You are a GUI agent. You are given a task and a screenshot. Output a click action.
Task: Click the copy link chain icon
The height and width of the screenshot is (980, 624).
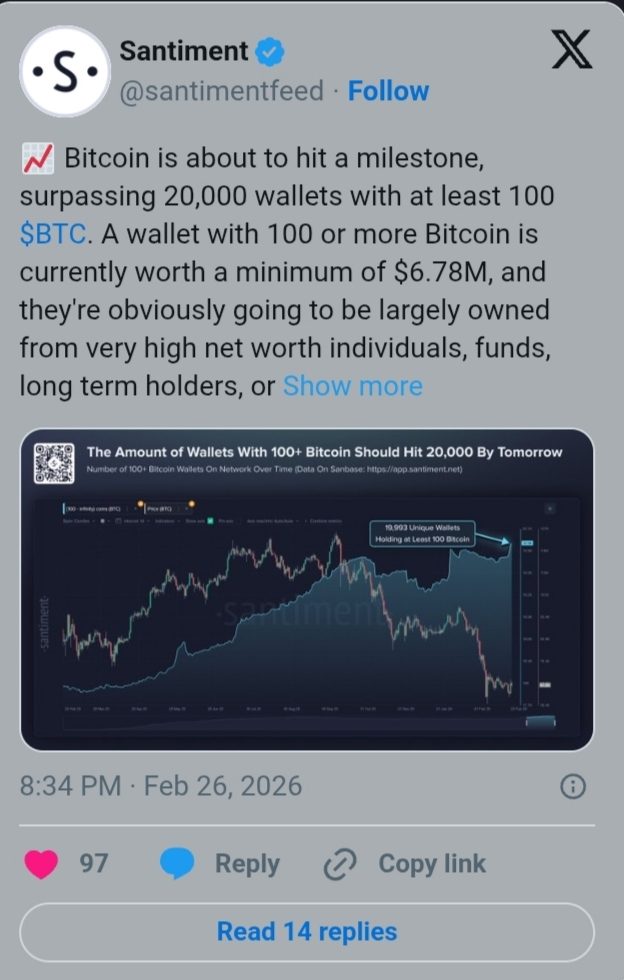click(x=340, y=864)
